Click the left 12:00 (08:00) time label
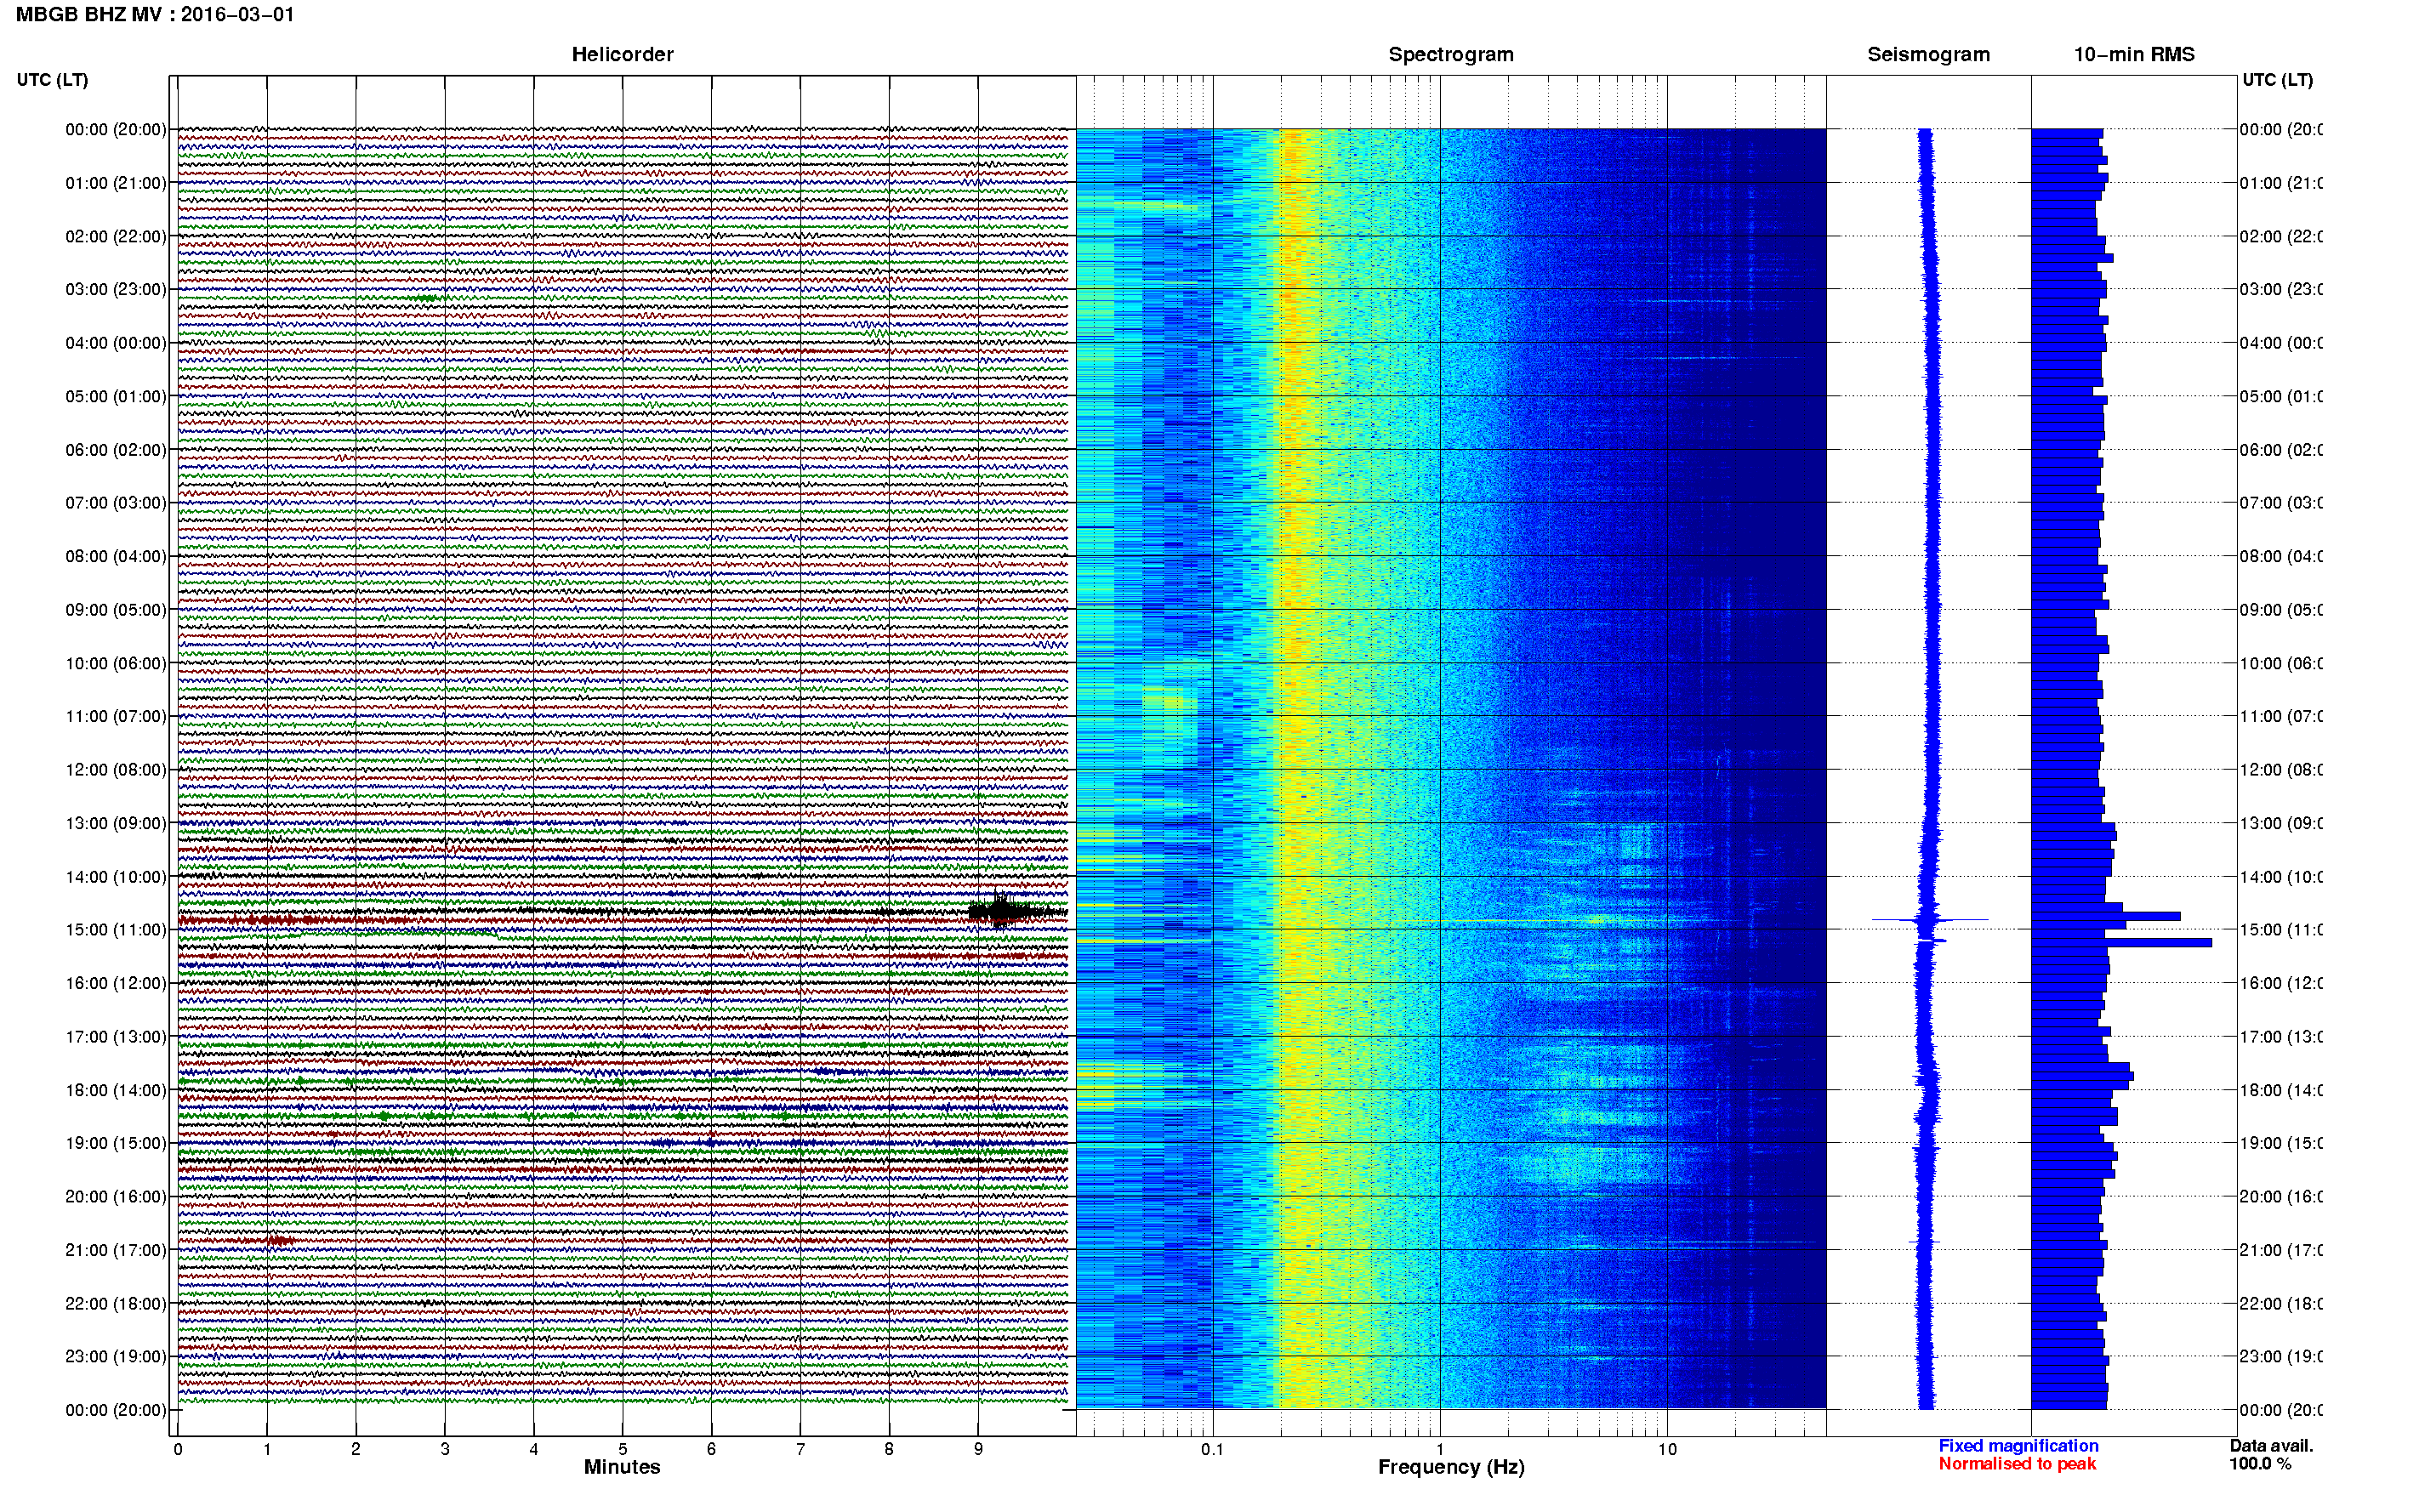 (116, 769)
